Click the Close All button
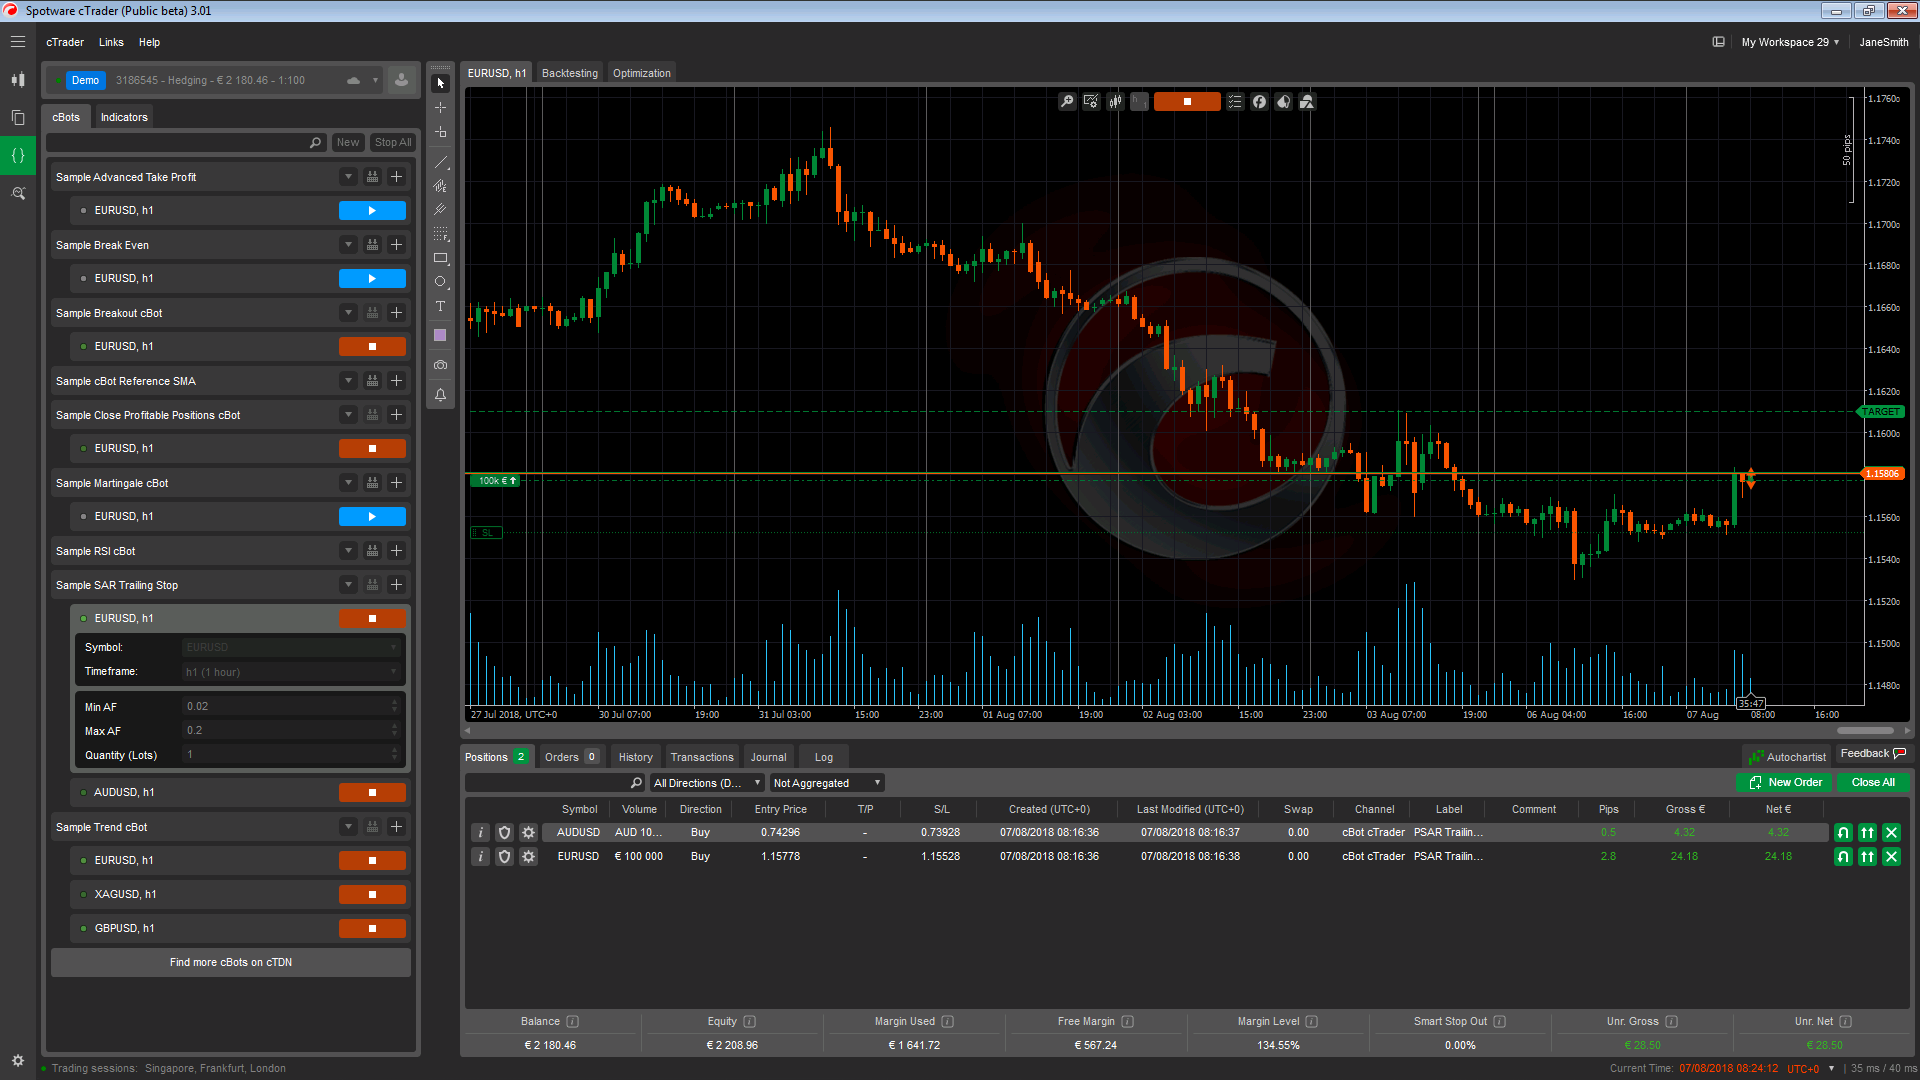The width and height of the screenshot is (1920, 1080). point(1873,783)
